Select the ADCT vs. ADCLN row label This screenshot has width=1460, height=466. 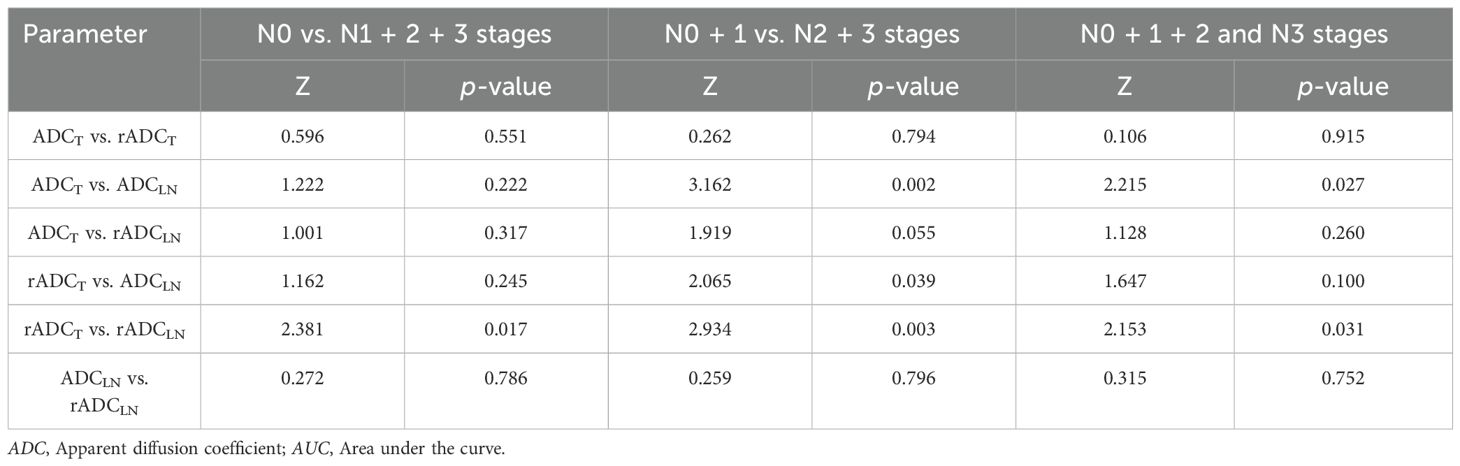101,185
